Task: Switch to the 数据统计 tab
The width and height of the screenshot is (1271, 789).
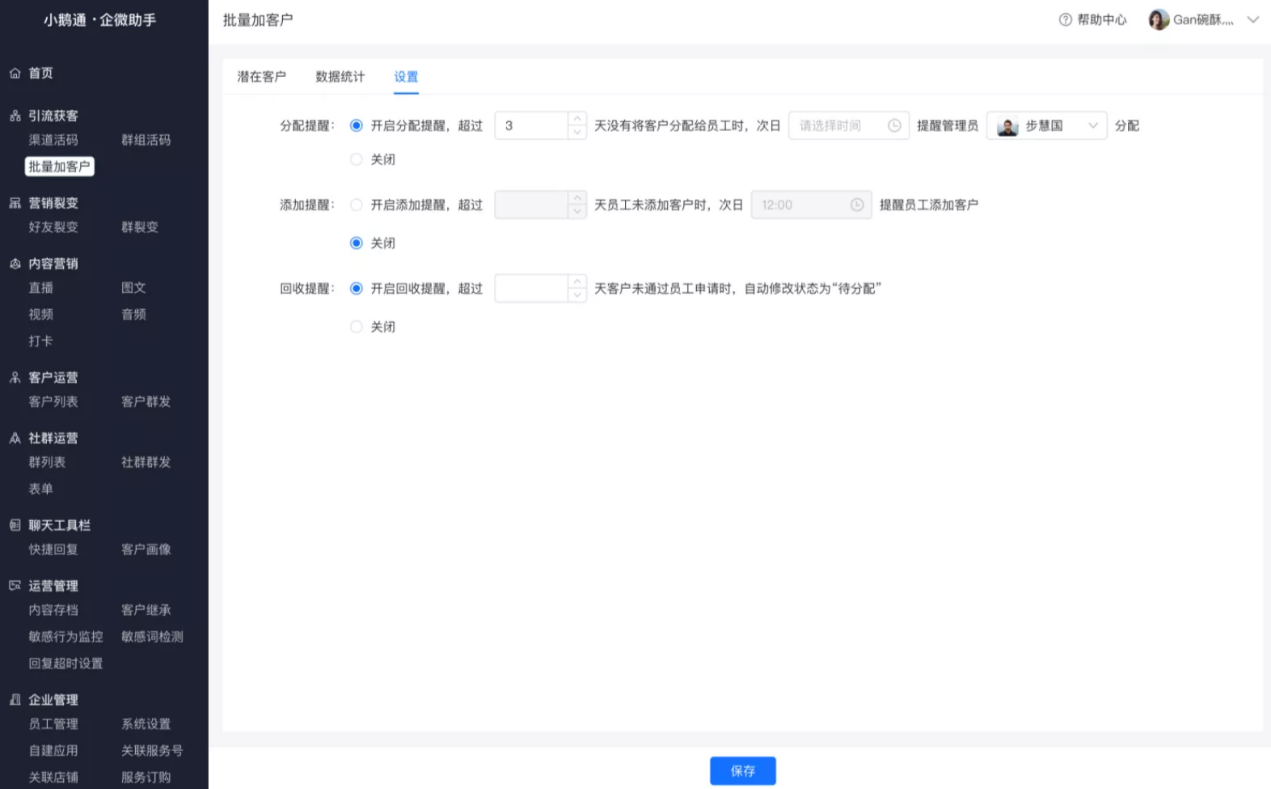Action: (x=340, y=77)
